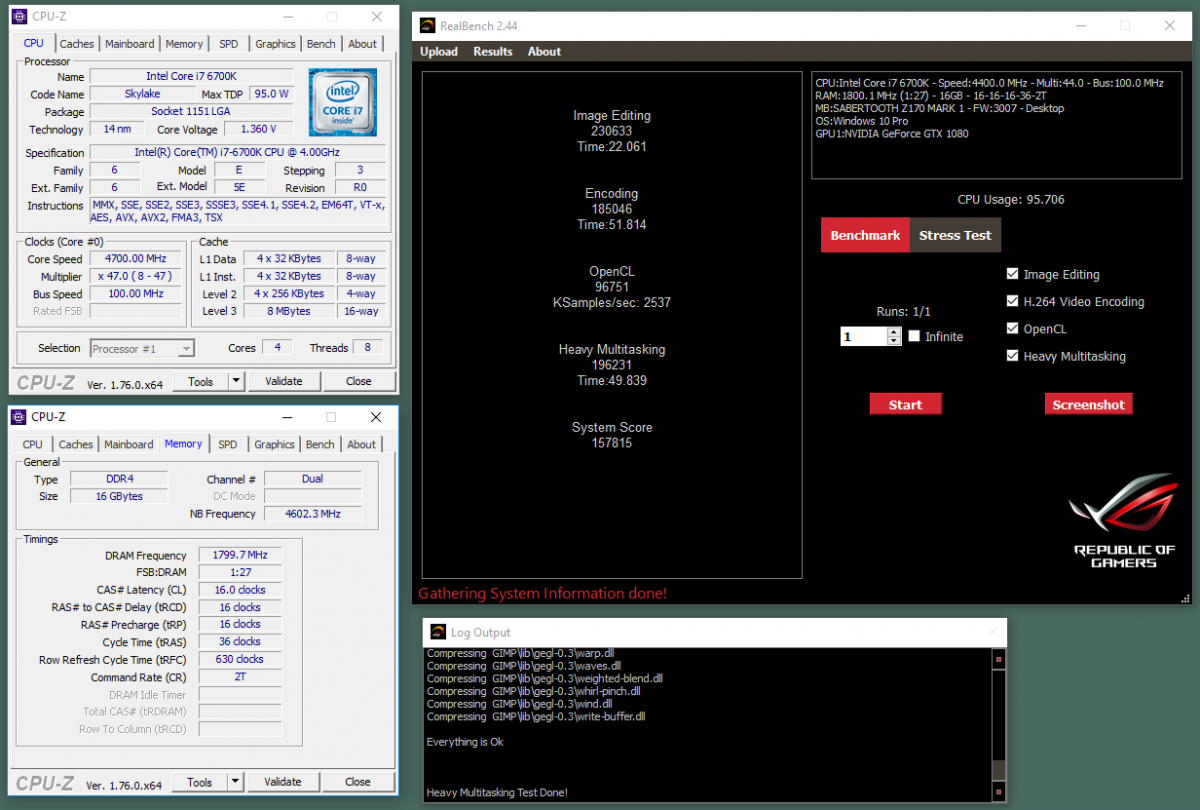The height and width of the screenshot is (810, 1200).
Task: Uncheck the OpenCL test checkbox
Action: coord(1013,328)
